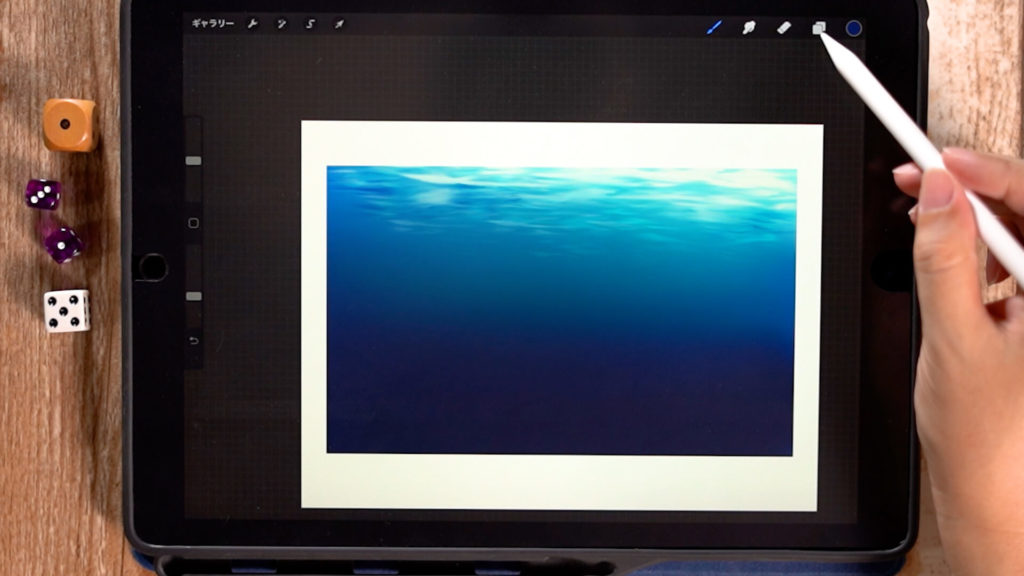Select the Eraser tool
The width and height of the screenshot is (1024, 576).
coord(783,28)
